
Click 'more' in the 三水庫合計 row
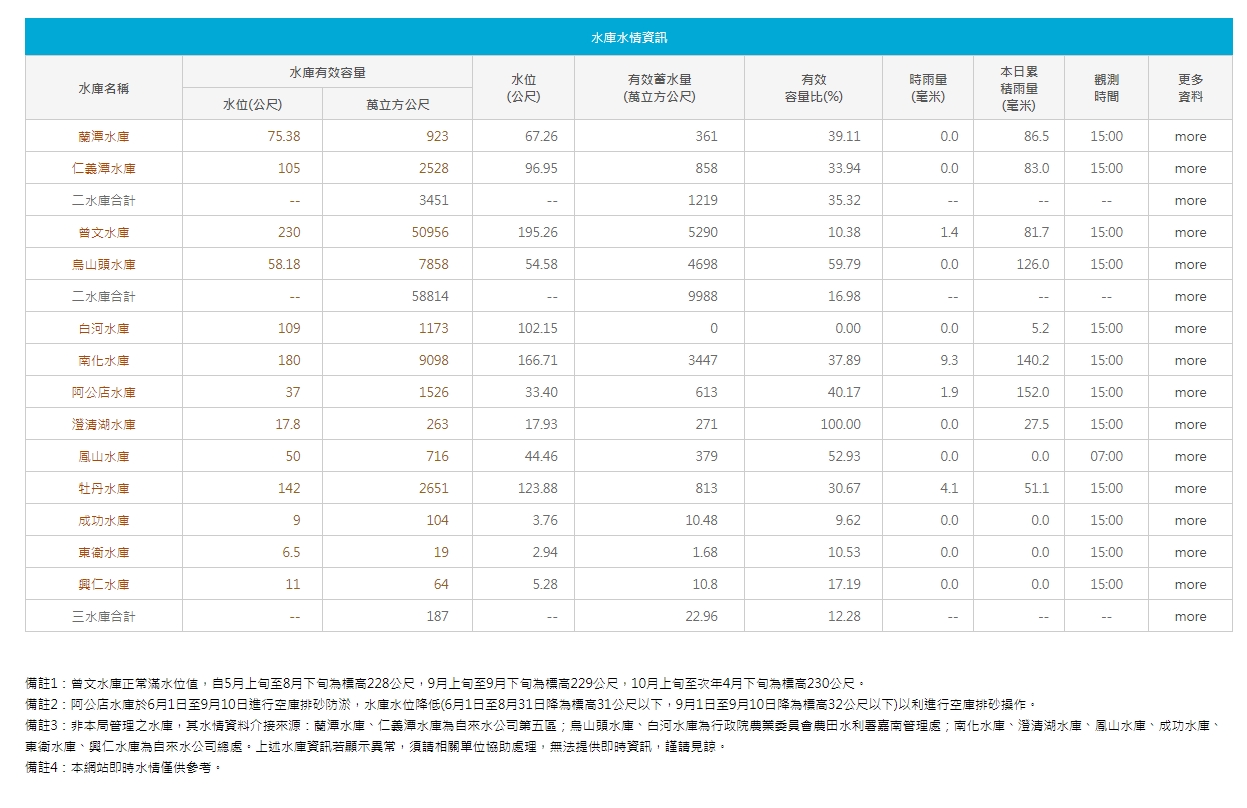coord(1190,617)
